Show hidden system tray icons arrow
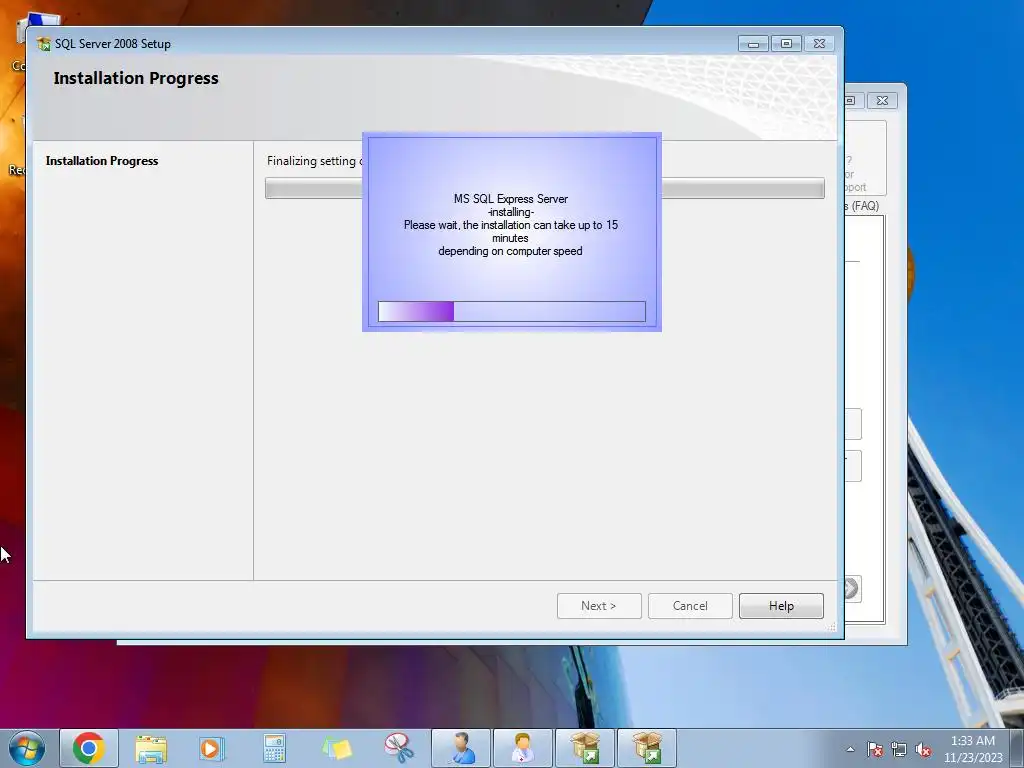This screenshot has height=768, width=1024. pos(850,749)
